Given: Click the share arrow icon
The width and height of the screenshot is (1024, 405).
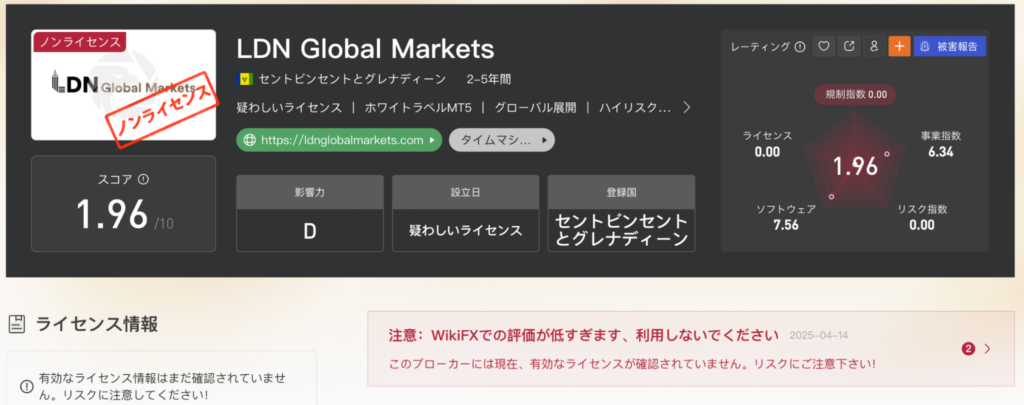Looking at the screenshot, I should (849, 46).
